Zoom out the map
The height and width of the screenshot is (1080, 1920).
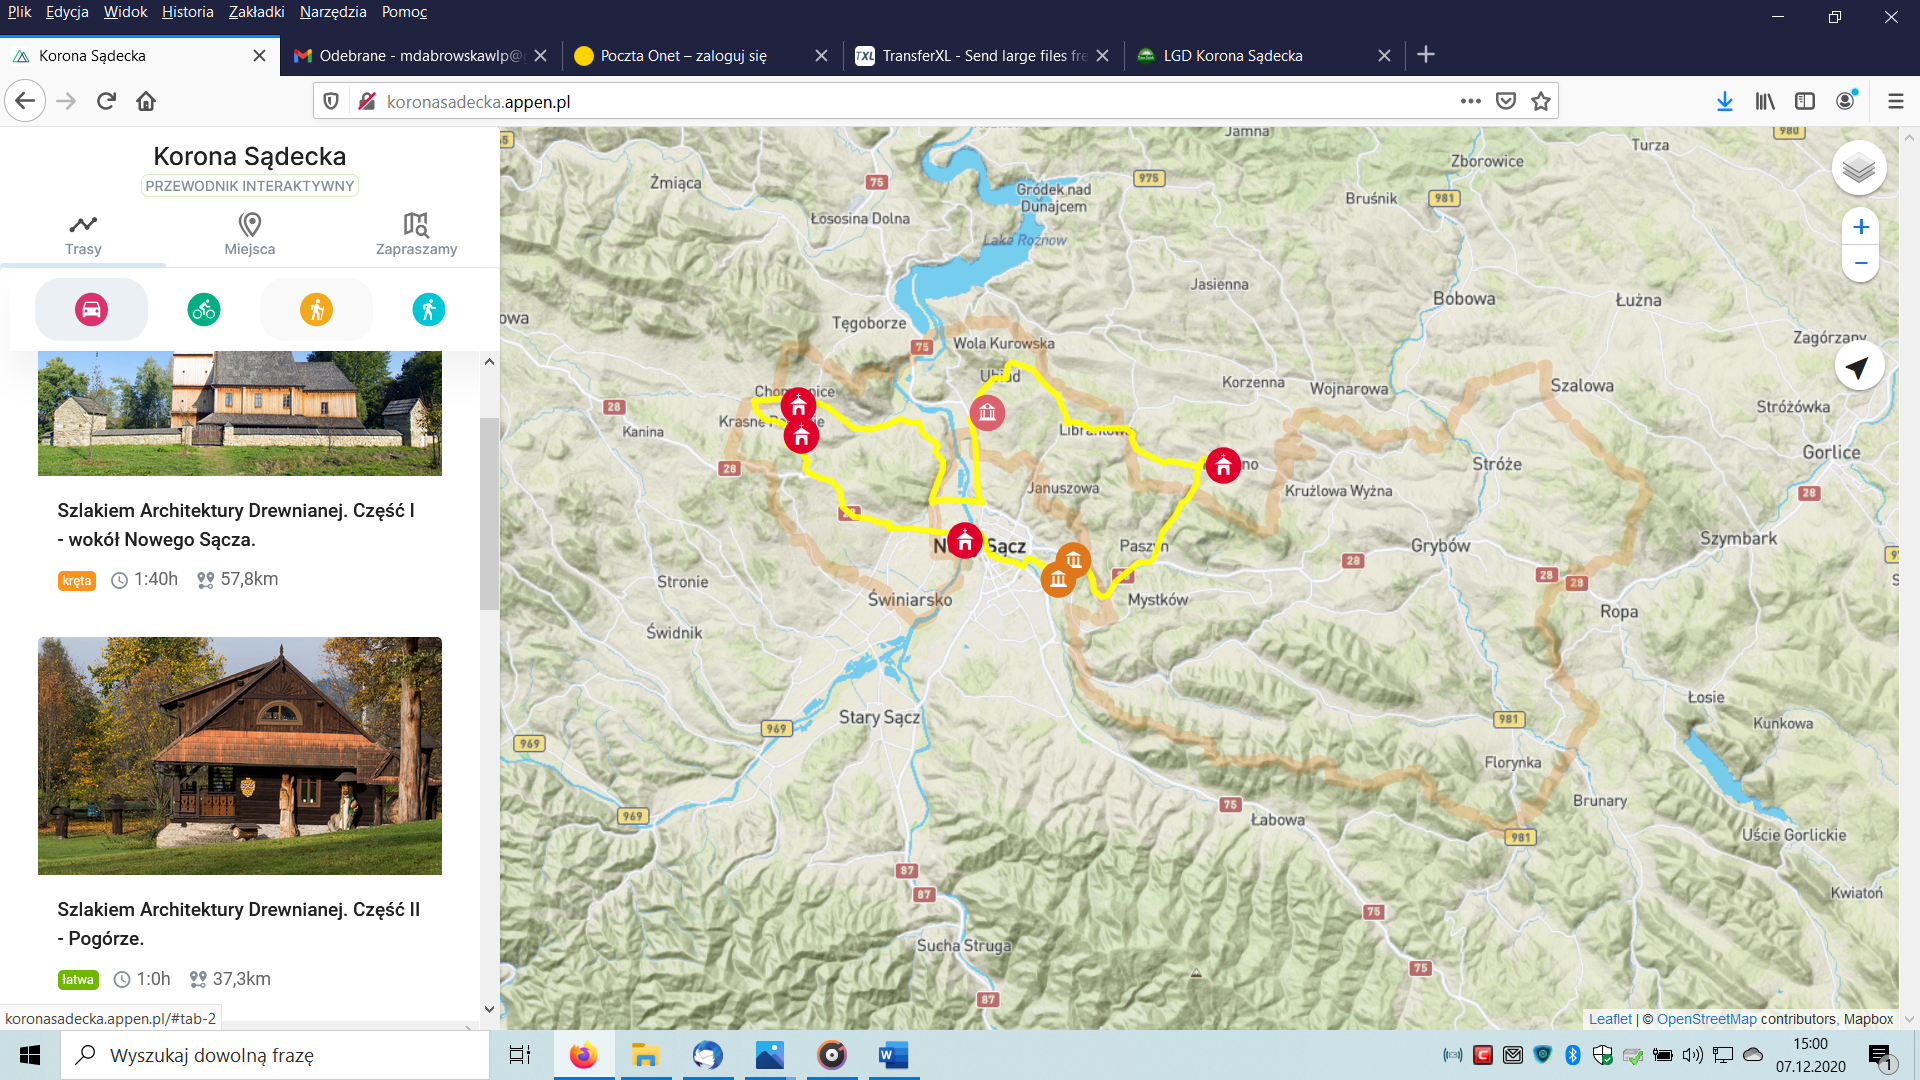click(1860, 264)
